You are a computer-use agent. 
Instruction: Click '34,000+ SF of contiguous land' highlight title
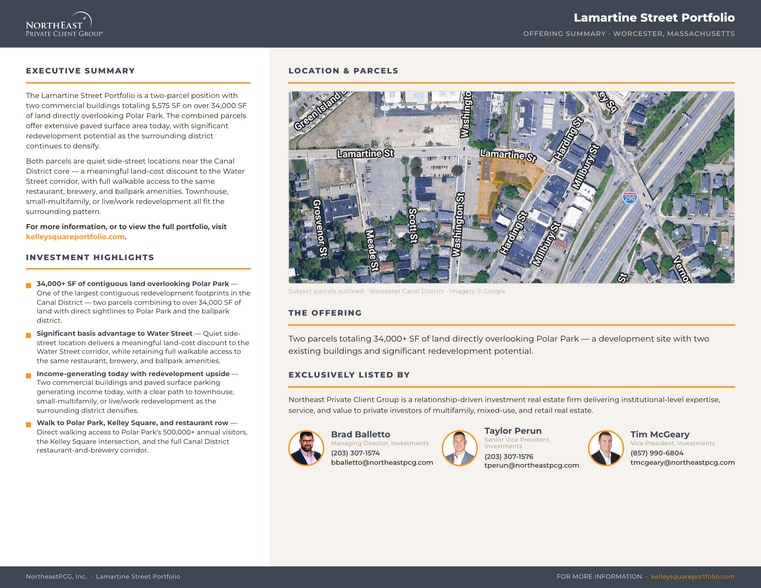click(x=132, y=283)
